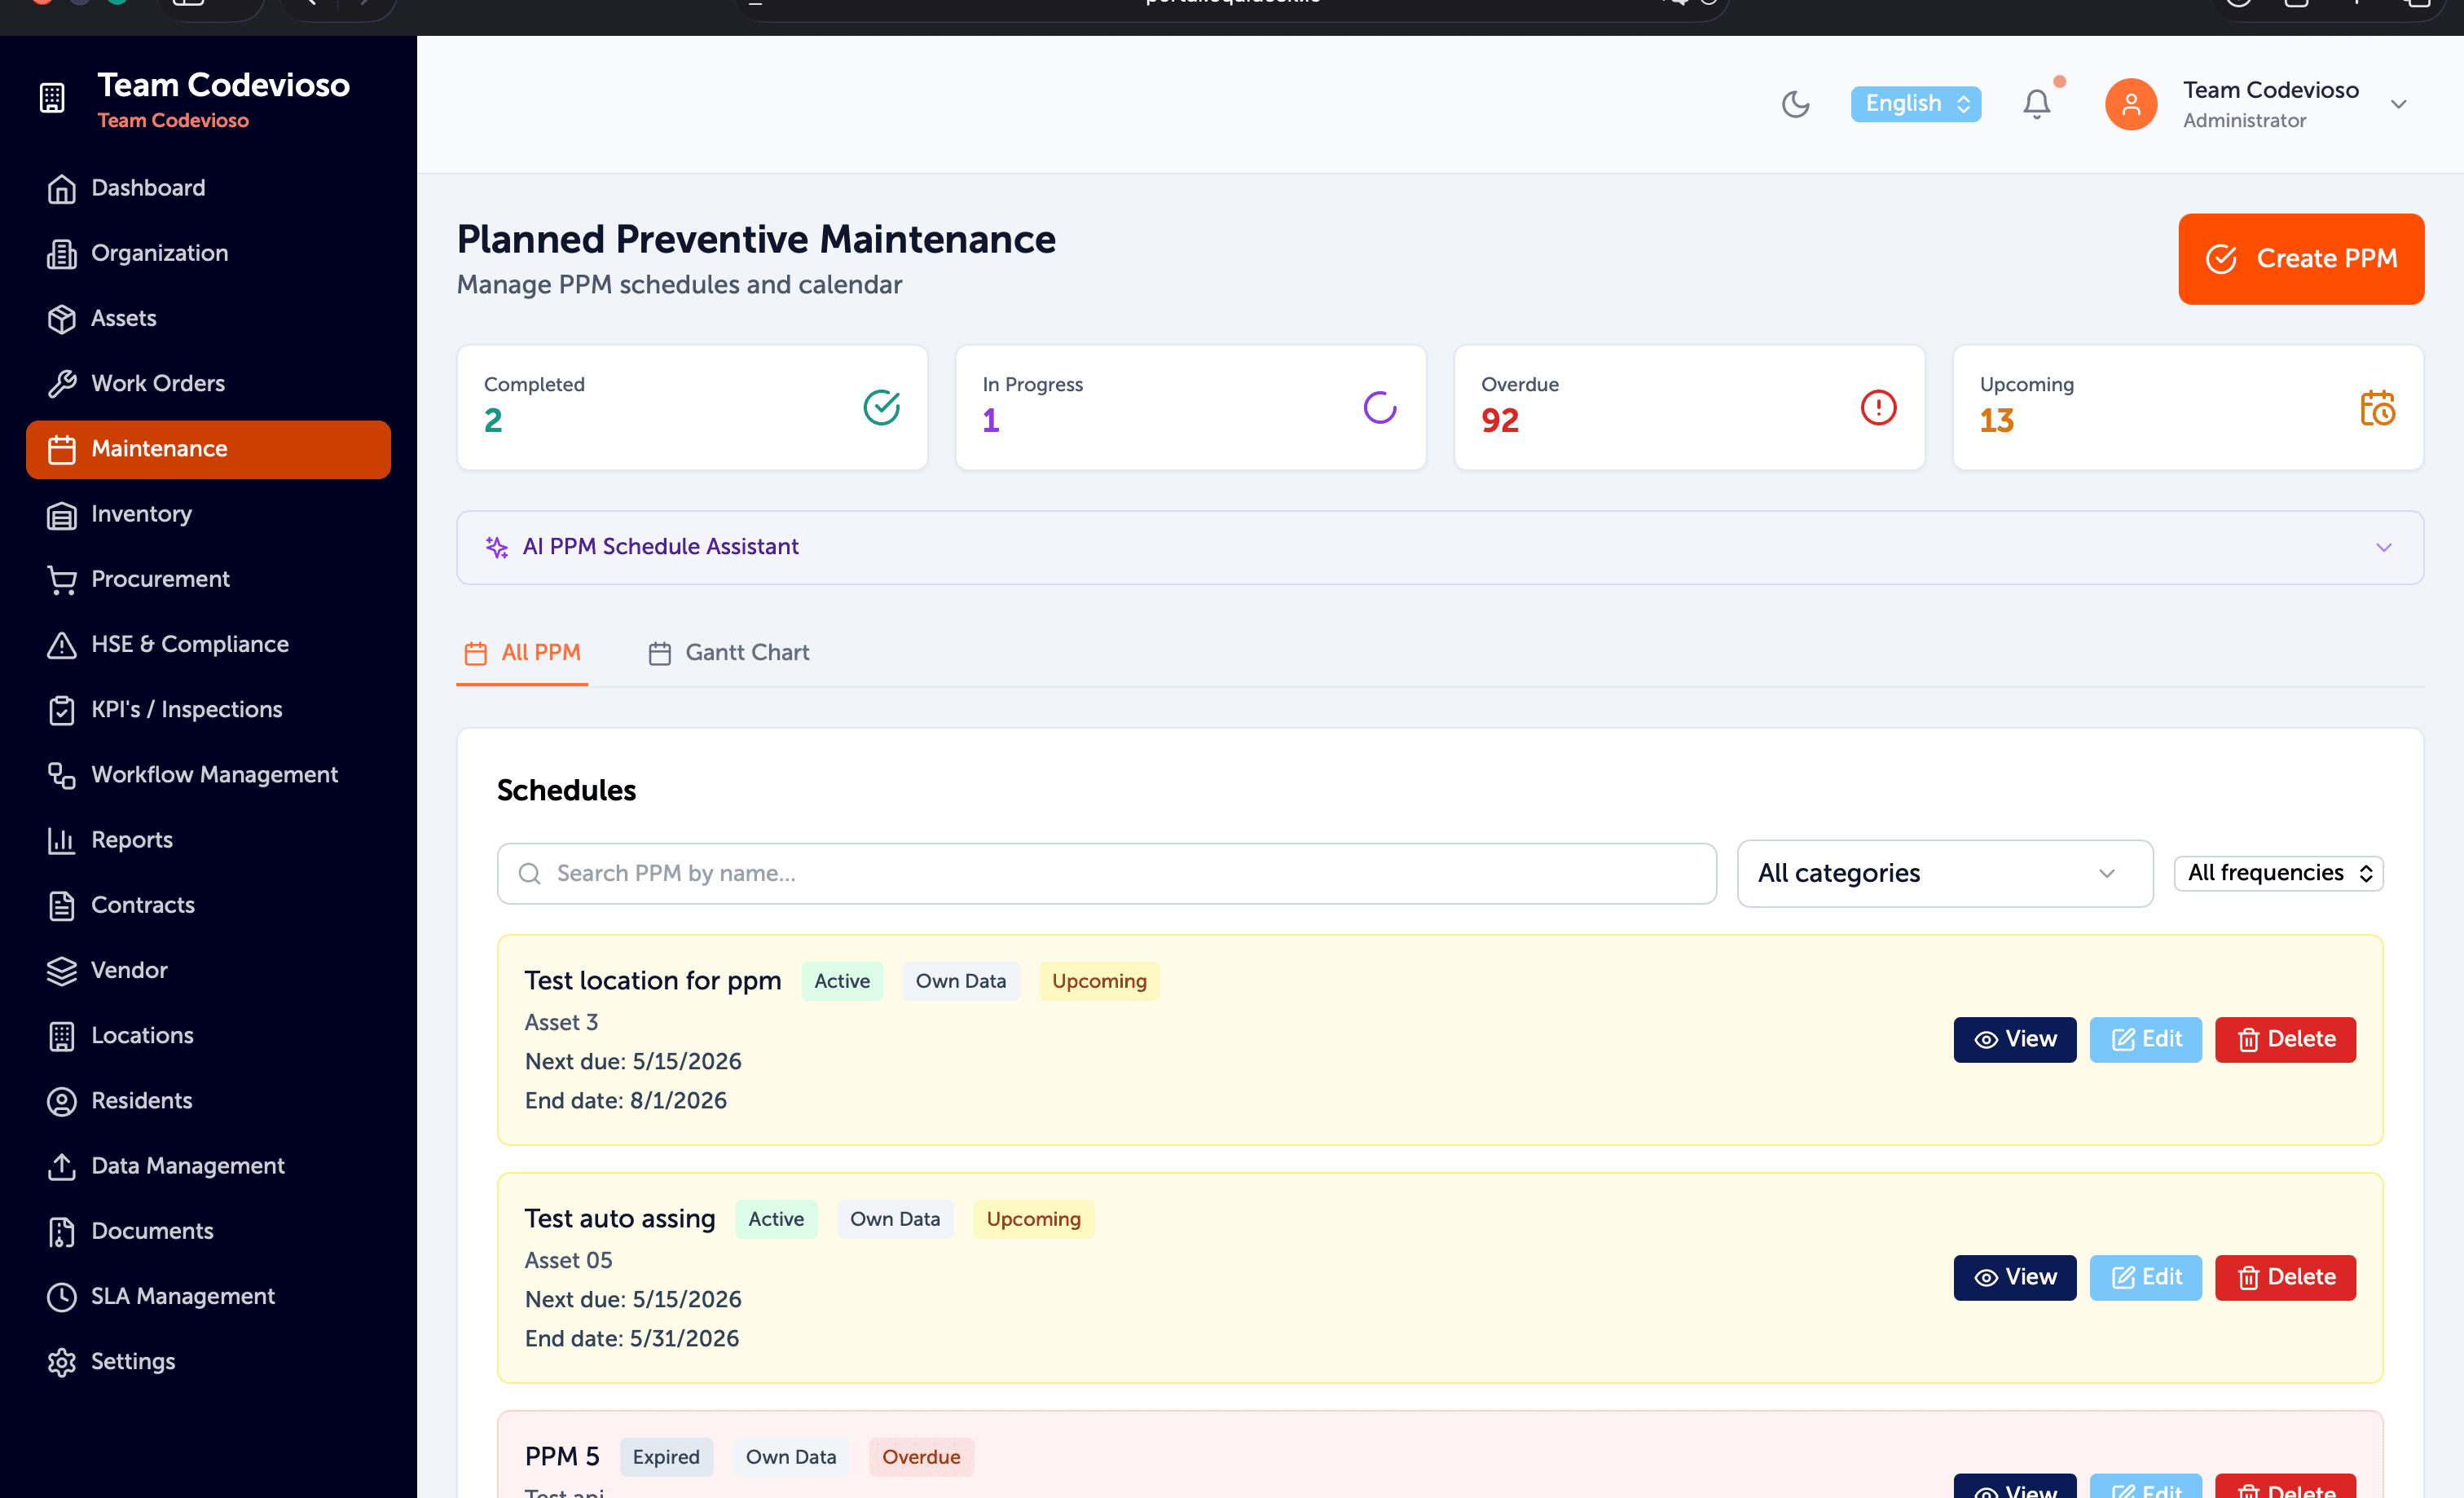Click the Create PPM button
The height and width of the screenshot is (1498, 2464).
(2301, 259)
